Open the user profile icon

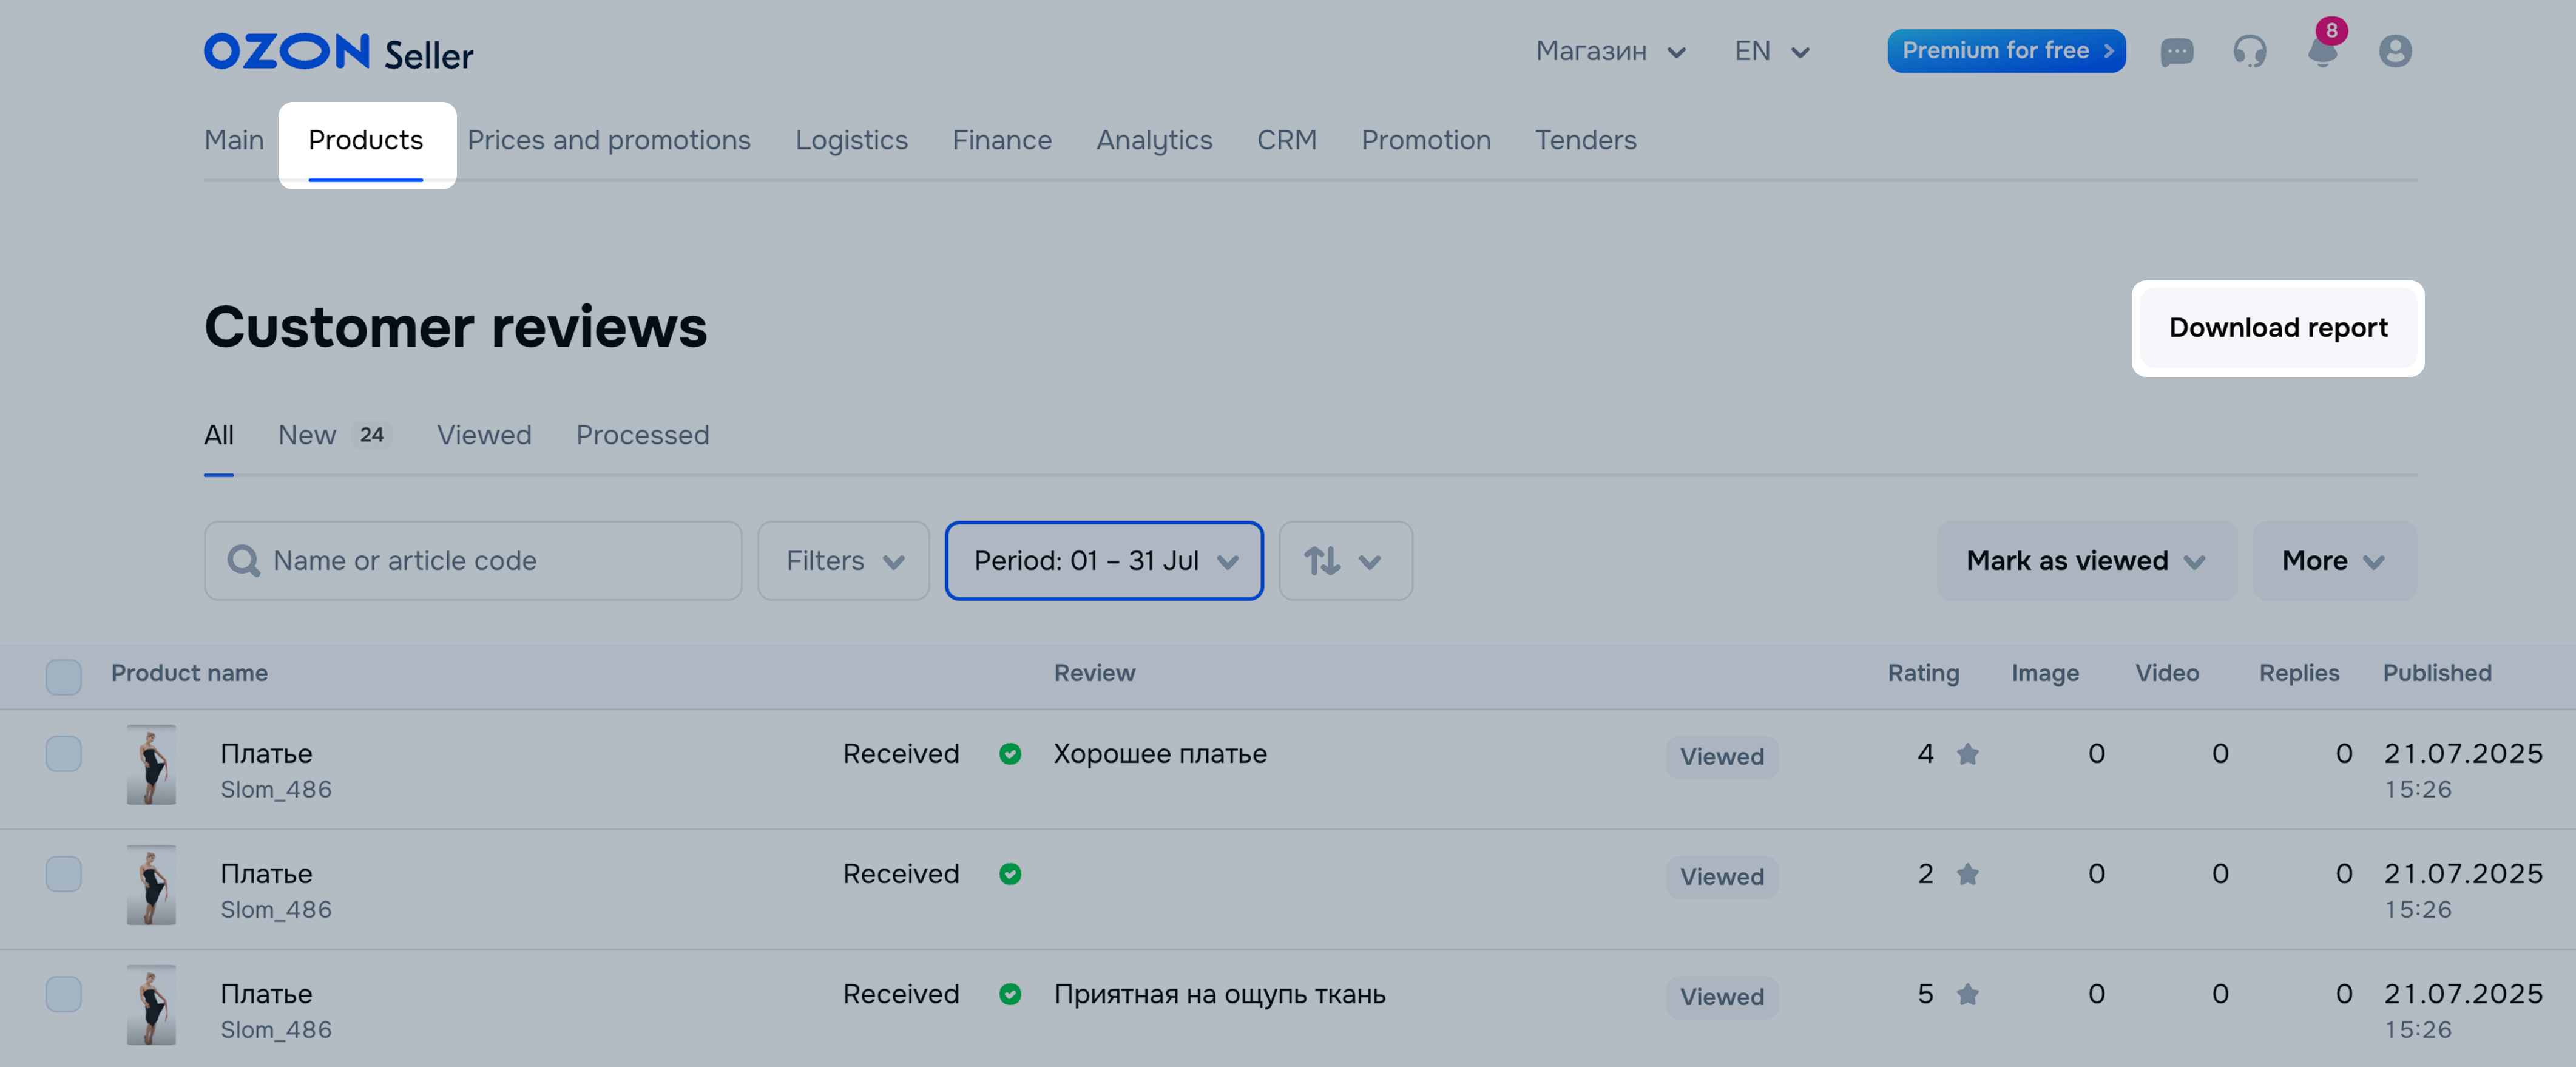pyautogui.click(x=2395, y=51)
